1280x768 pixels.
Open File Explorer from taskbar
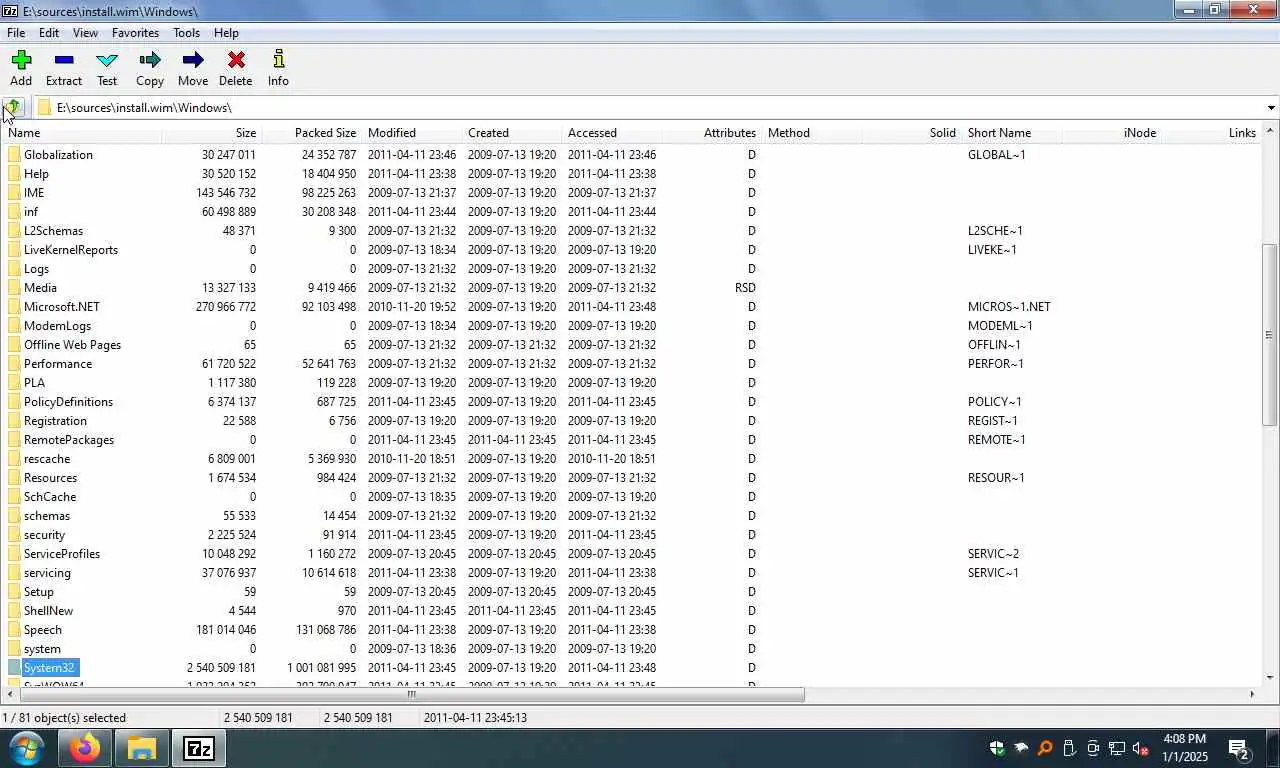point(142,748)
